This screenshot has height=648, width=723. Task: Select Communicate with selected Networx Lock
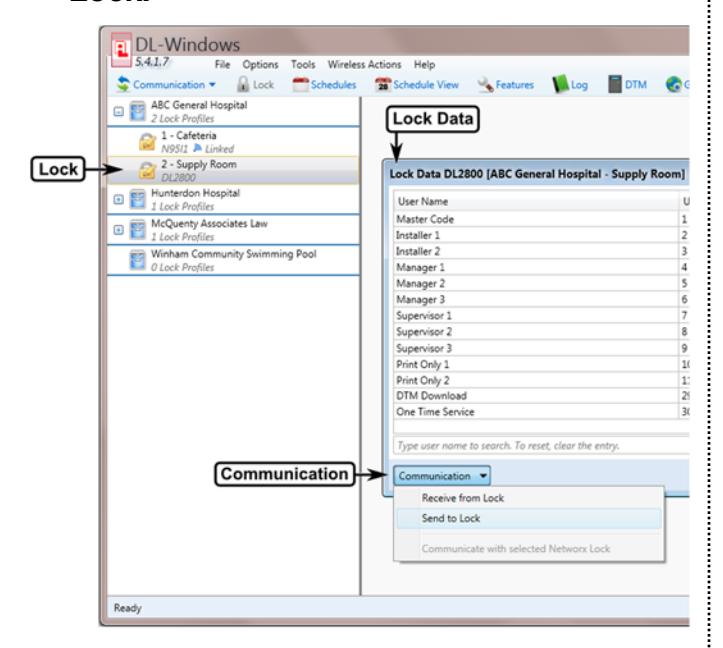(528, 549)
